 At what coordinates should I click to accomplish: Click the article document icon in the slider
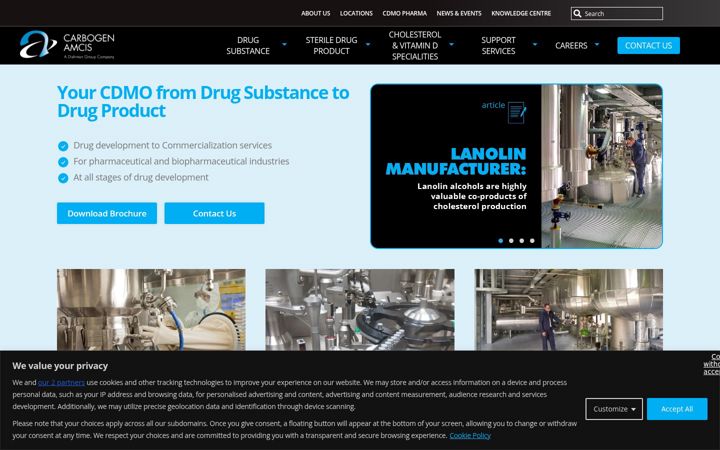point(517,112)
